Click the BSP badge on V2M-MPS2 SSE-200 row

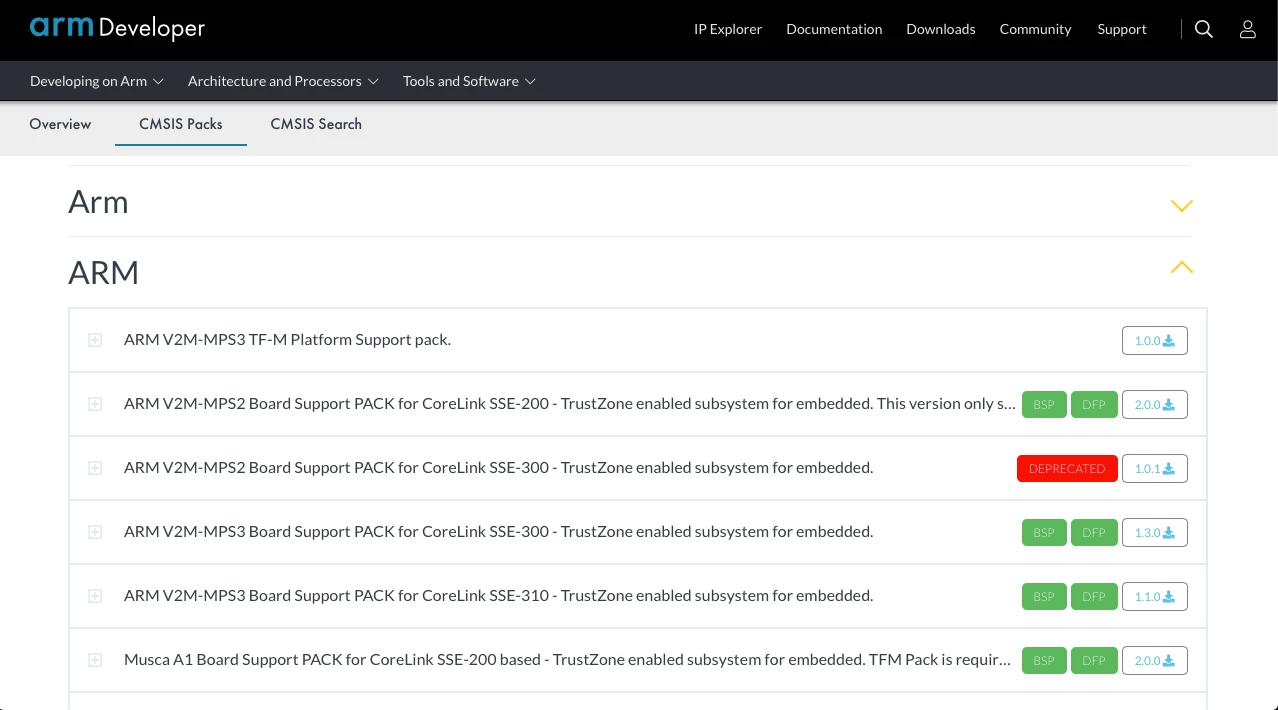click(1044, 404)
